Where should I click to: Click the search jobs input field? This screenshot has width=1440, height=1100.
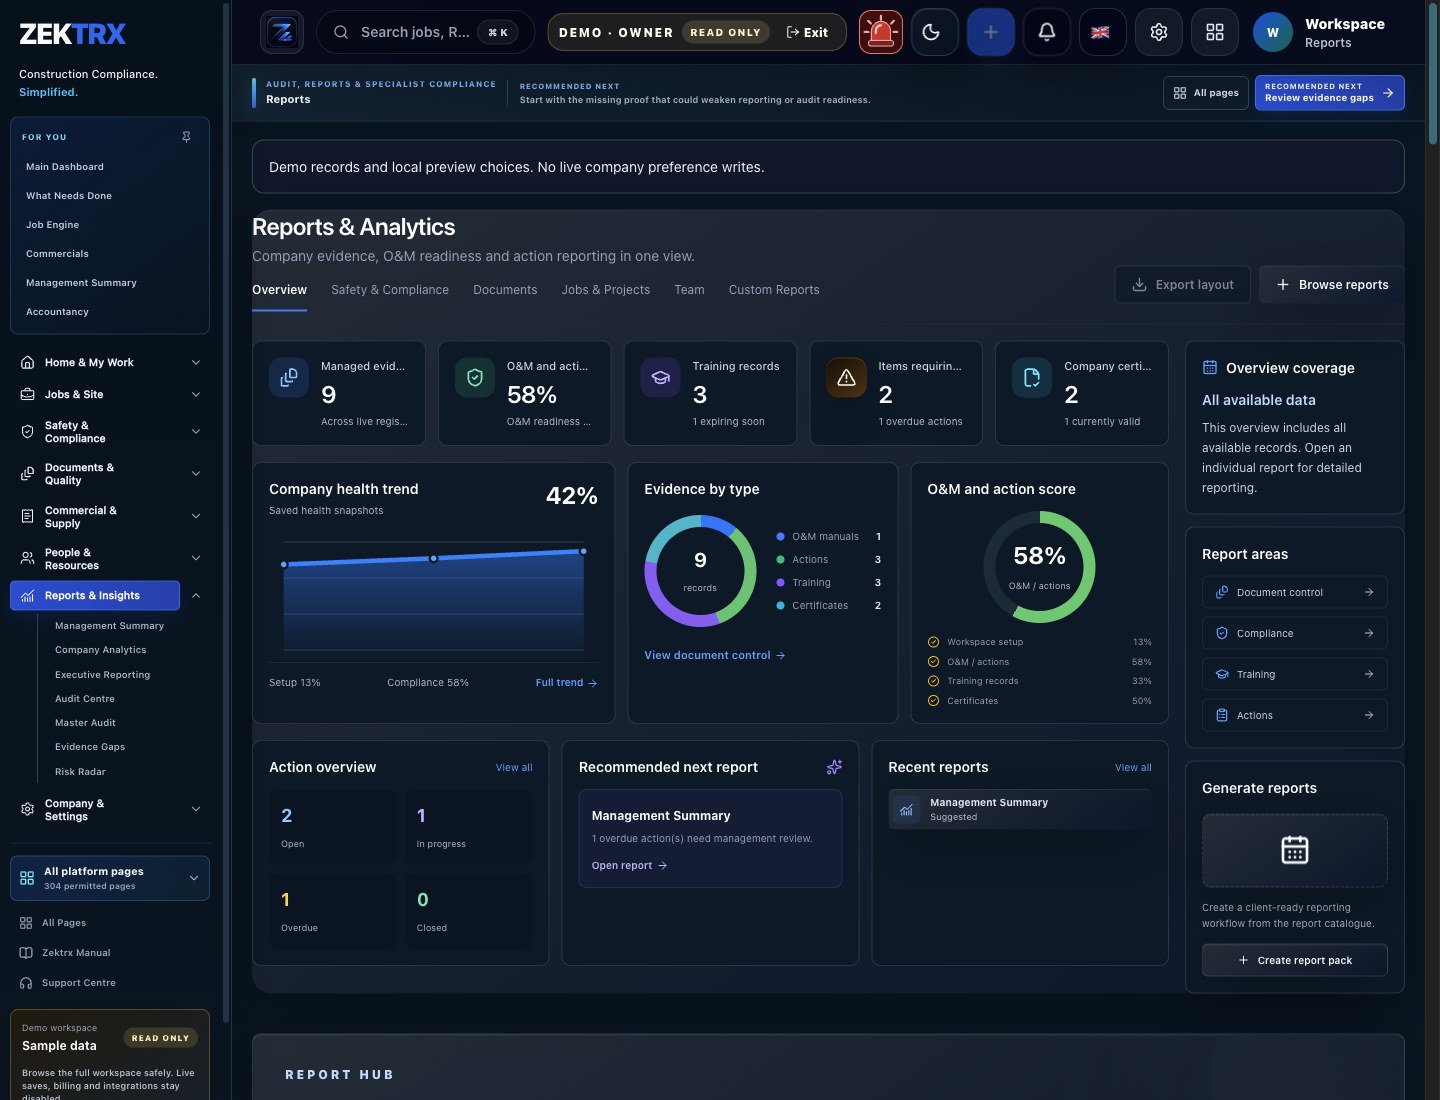pos(425,32)
